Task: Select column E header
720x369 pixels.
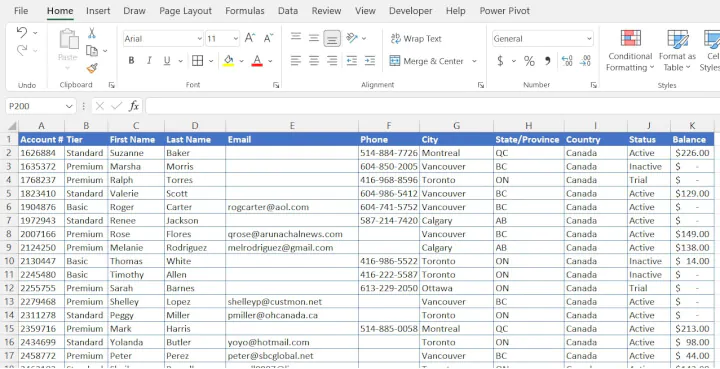Action: [292, 126]
